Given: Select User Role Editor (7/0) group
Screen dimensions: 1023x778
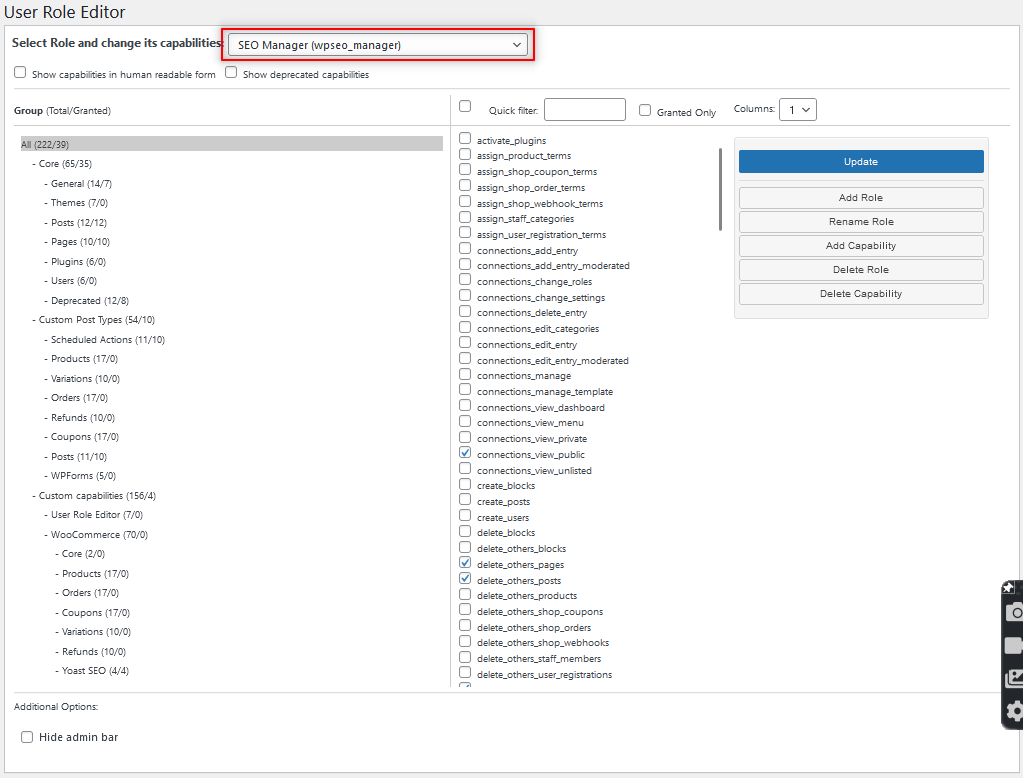Looking at the screenshot, I should pyautogui.click(x=97, y=515).
